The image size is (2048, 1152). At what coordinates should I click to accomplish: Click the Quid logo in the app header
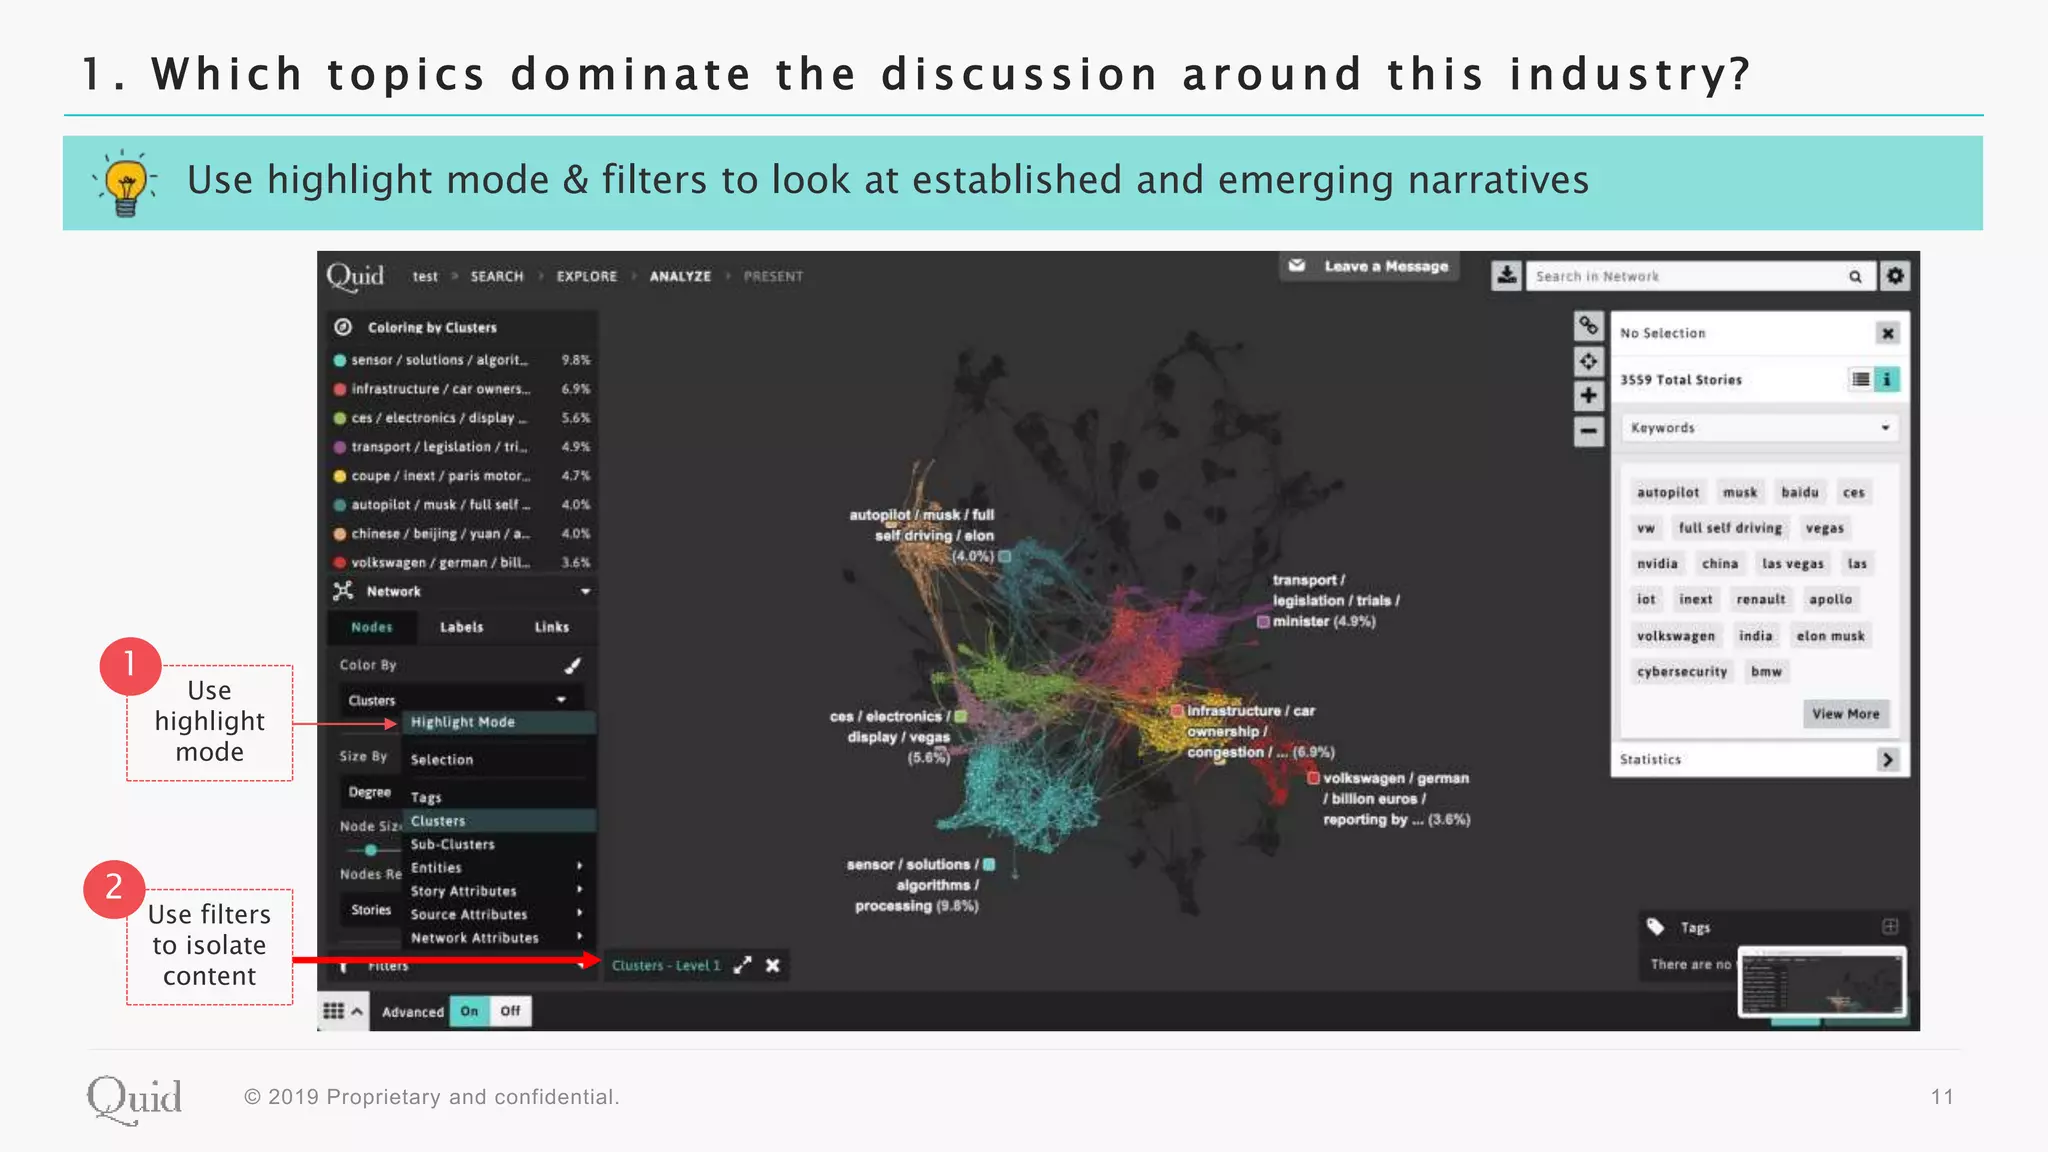coord(355,276)
